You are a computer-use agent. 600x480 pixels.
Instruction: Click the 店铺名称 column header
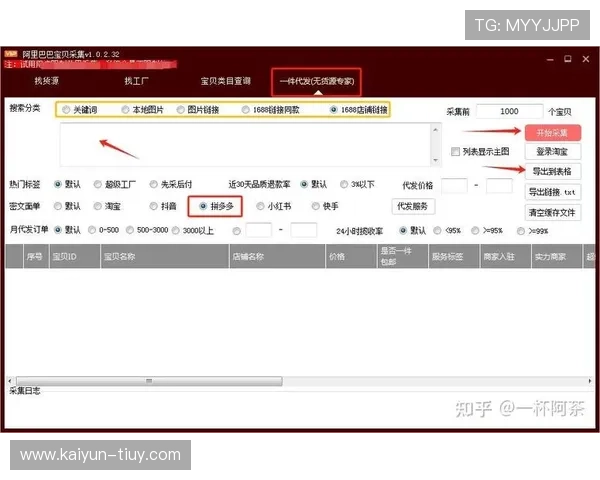[277, 256]
